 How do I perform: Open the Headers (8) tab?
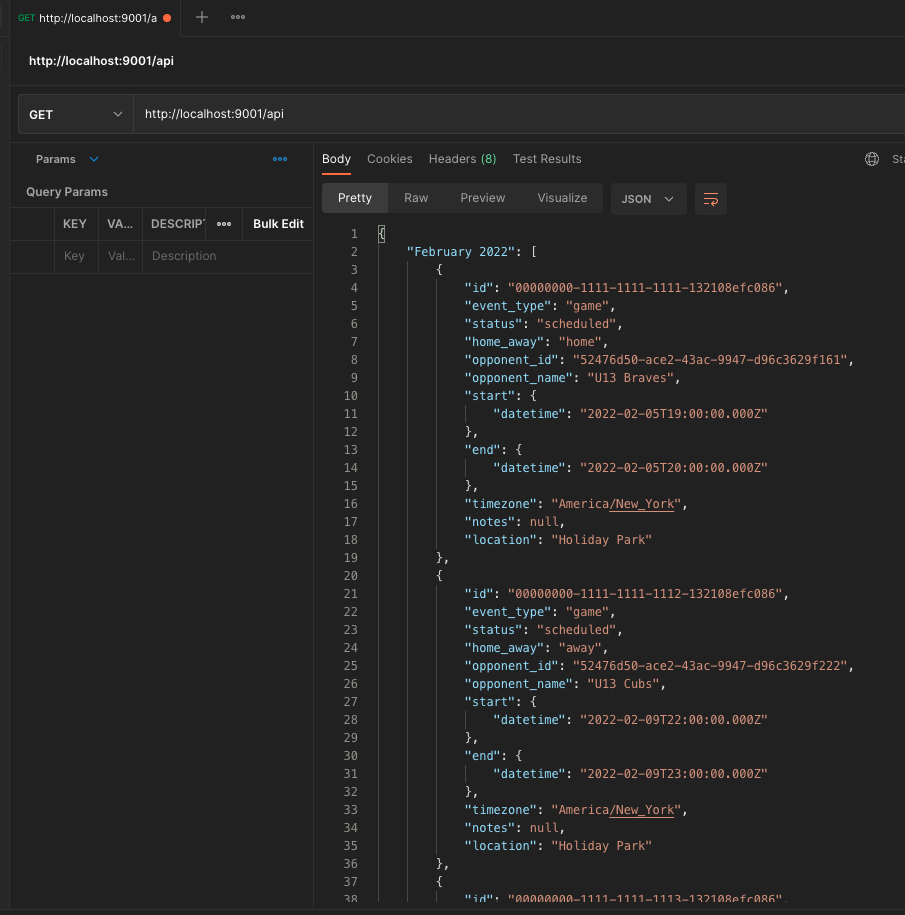462,159
